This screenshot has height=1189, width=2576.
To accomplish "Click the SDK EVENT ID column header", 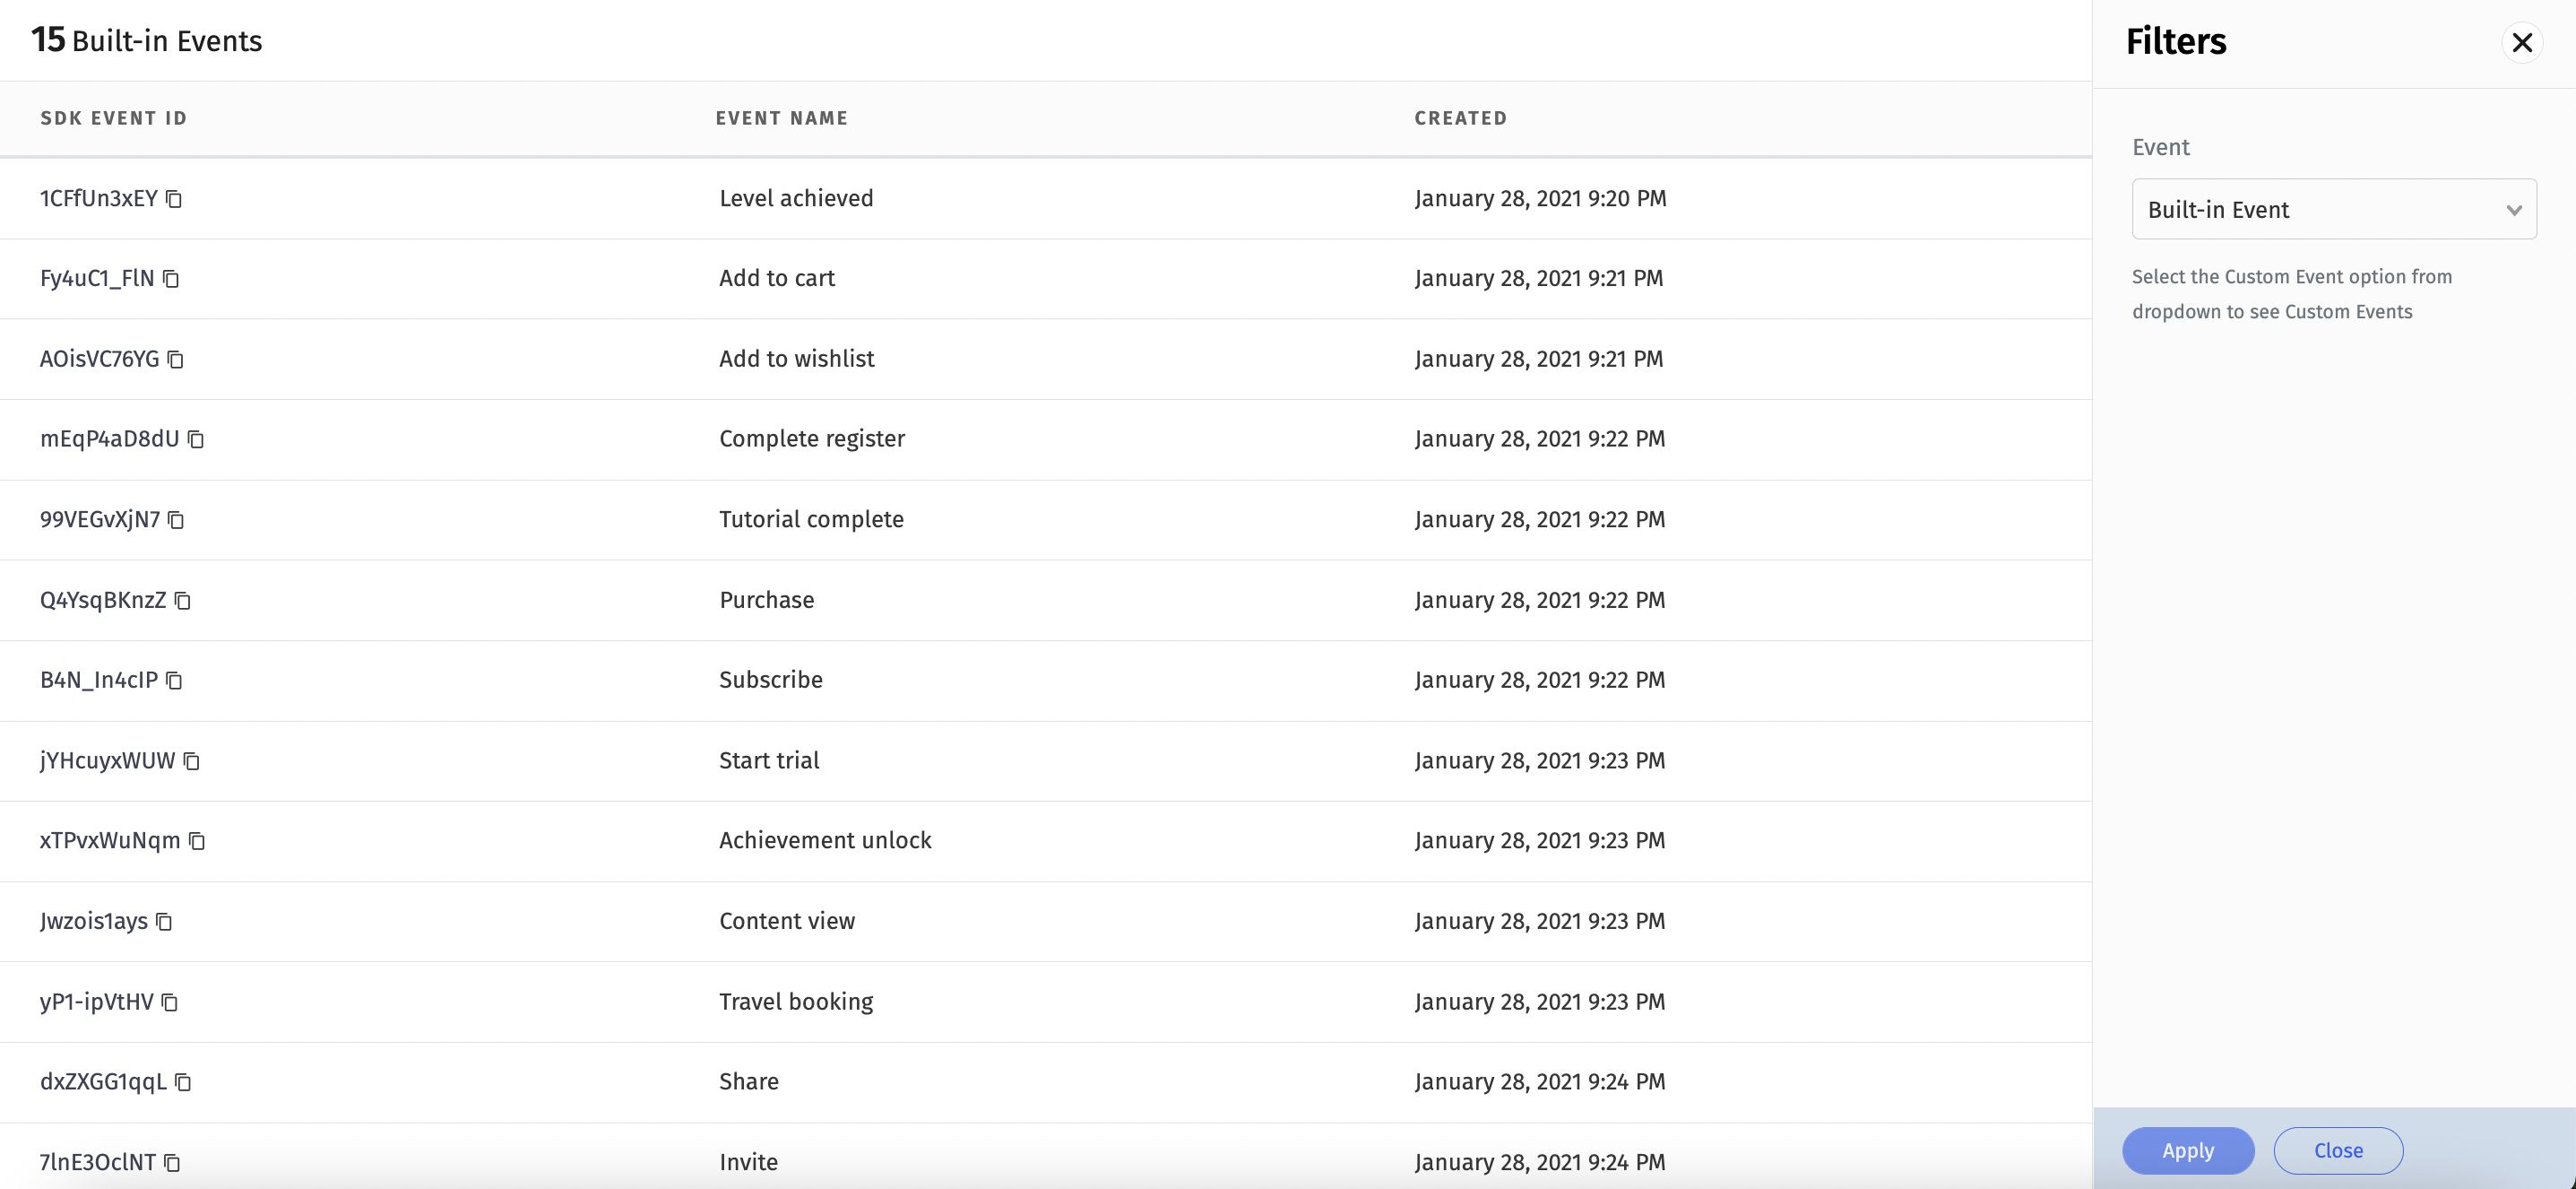I will point(114,118).
